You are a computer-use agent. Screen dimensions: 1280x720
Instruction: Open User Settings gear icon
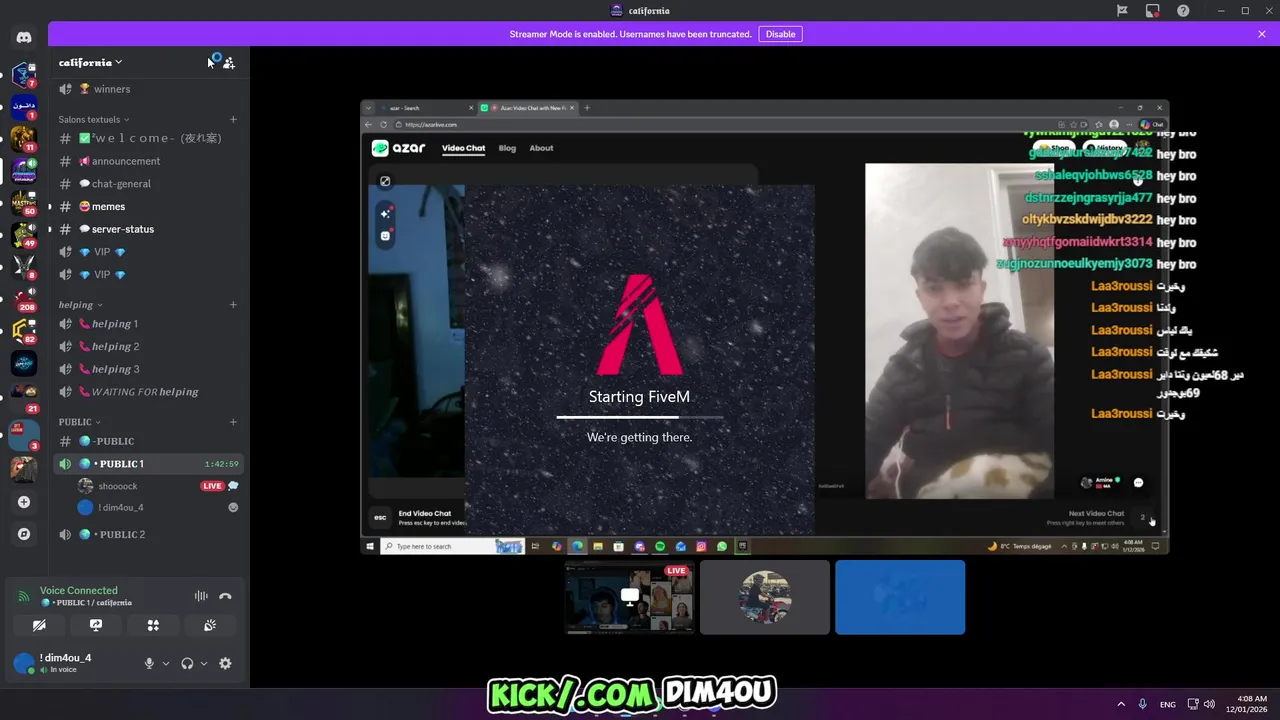[225, 663]
